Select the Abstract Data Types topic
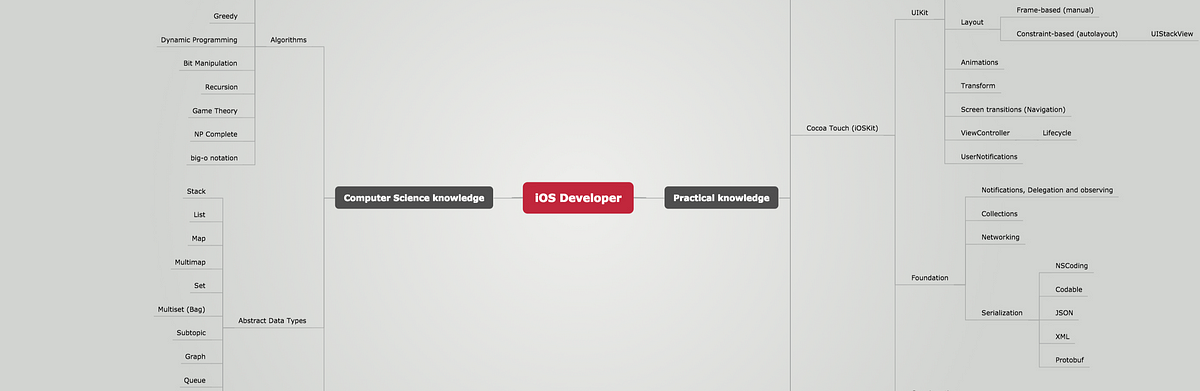 [272, 321]
